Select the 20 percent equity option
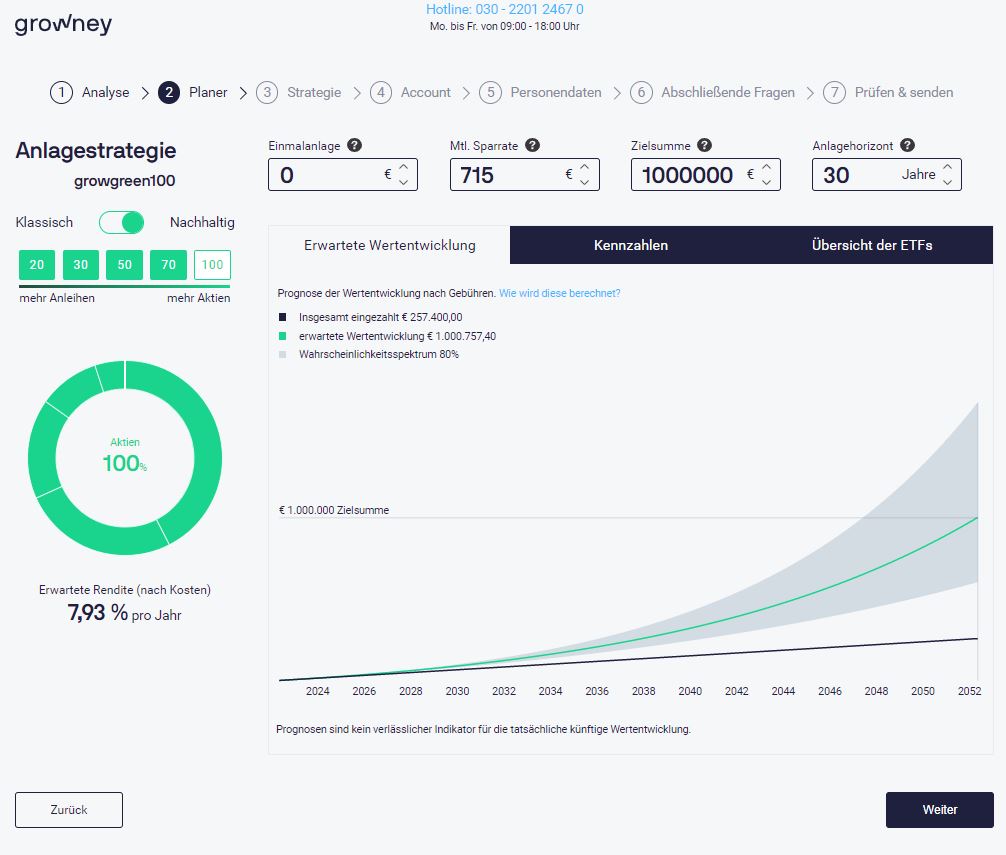This screenshot has height=855, width=1006. pyautogui.click(x=36, y=265)
